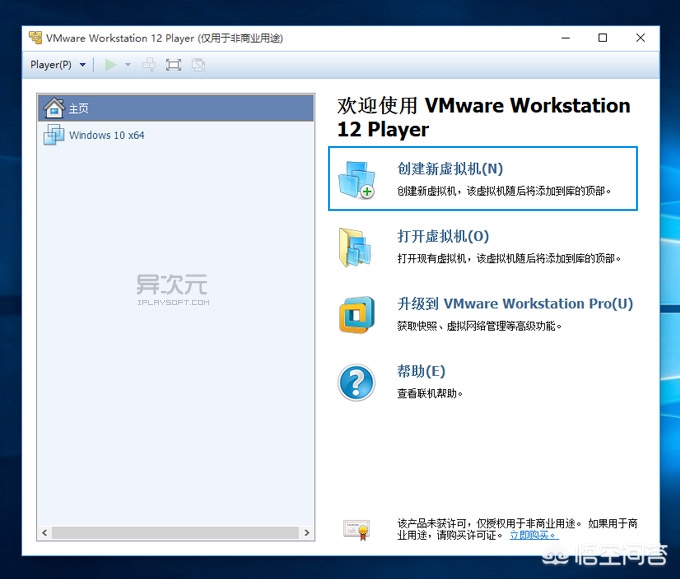Click the library scrollbar right arrow
The height and width of the screenshot is (579, 680).
point(307,533)
